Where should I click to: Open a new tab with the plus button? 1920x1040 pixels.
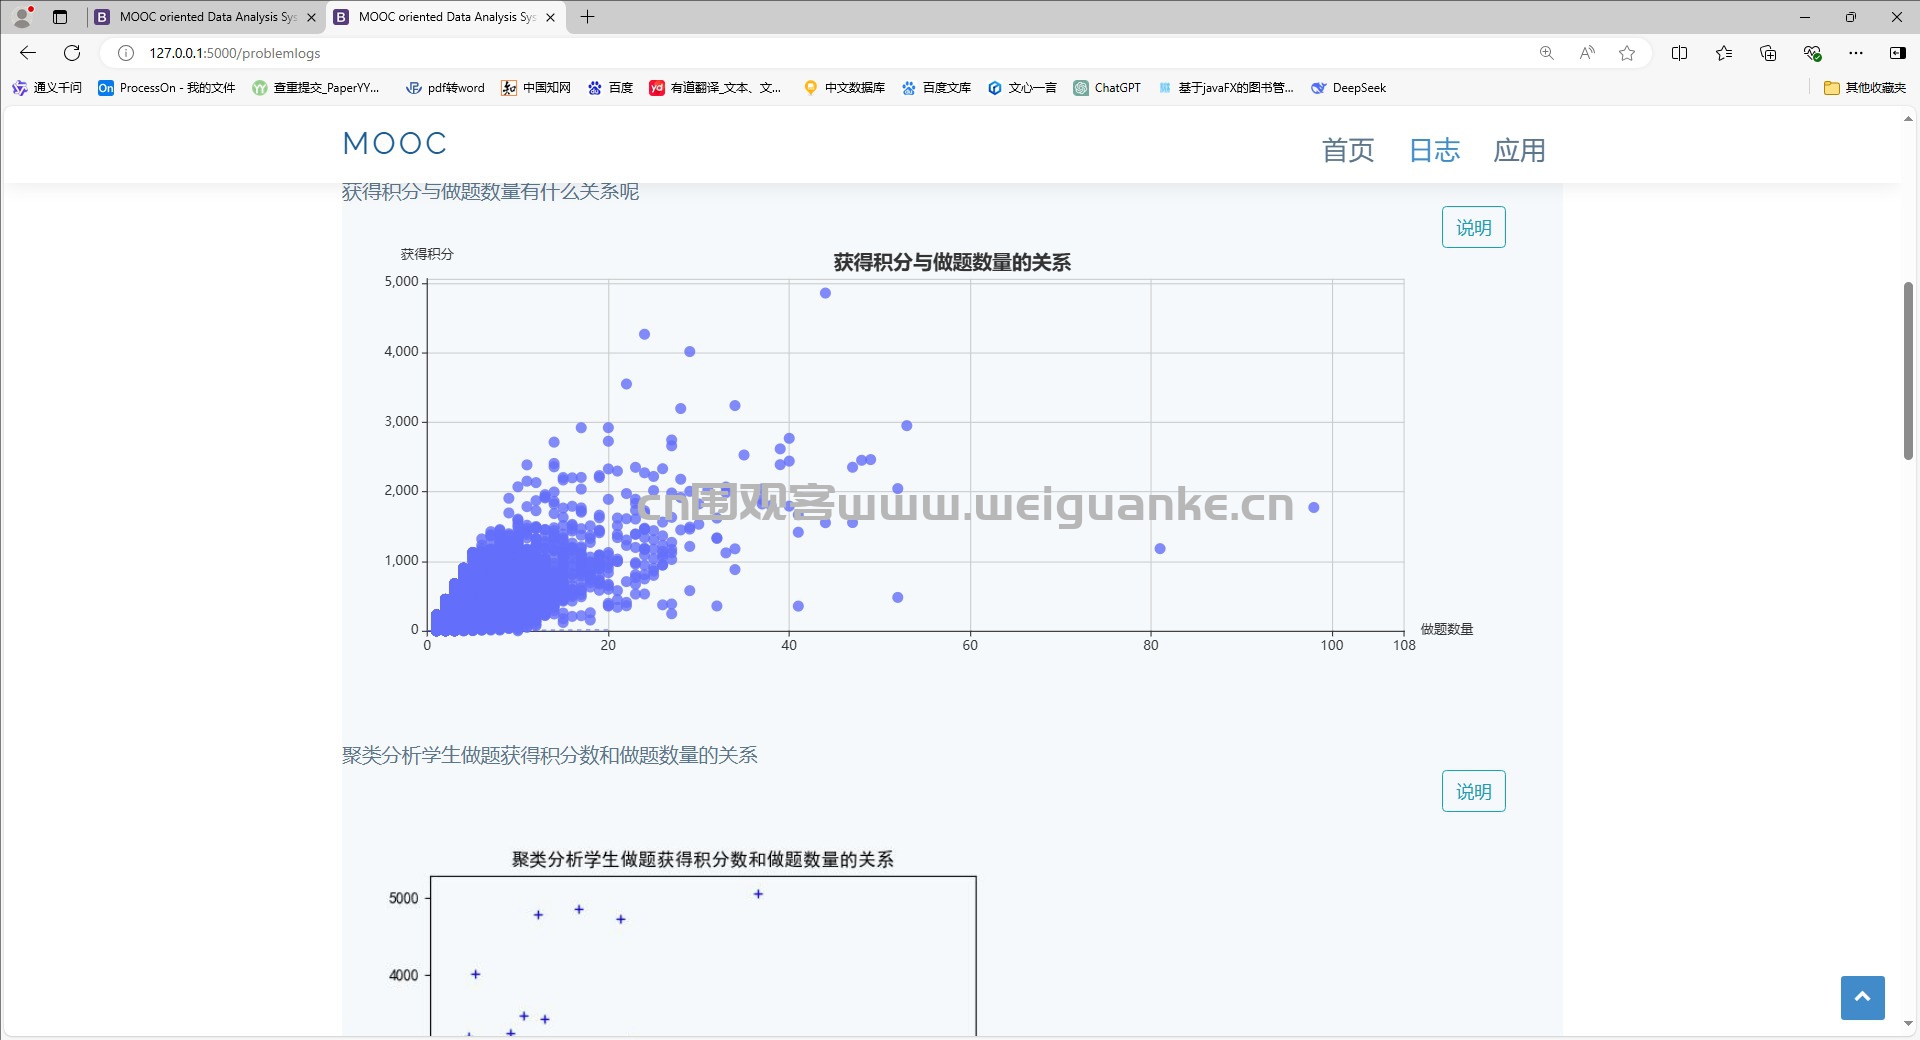(588, 17)
